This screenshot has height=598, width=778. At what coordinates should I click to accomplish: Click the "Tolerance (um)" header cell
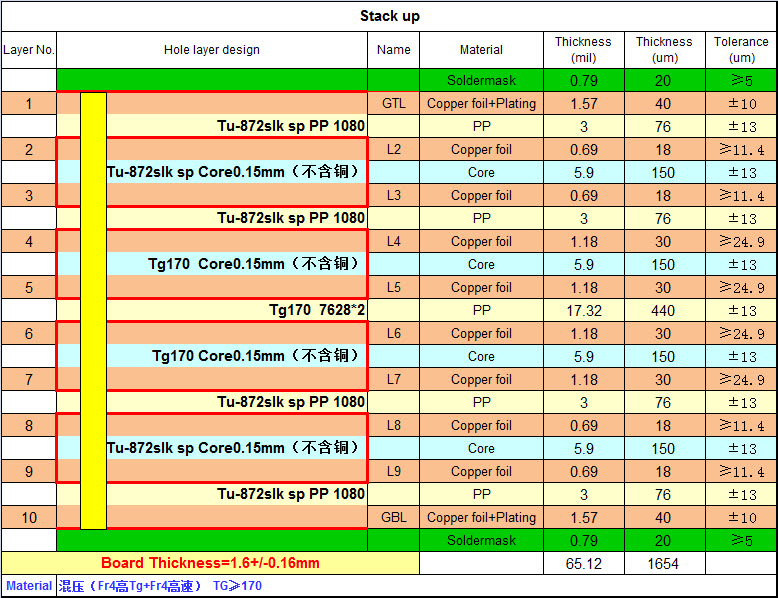741,50
